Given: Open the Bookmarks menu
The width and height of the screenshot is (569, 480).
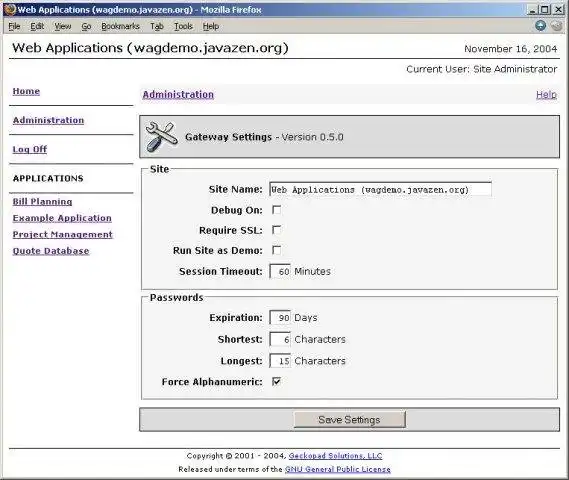Looking at the screenshot, I should pyautogui.click(x=120, y=26).
